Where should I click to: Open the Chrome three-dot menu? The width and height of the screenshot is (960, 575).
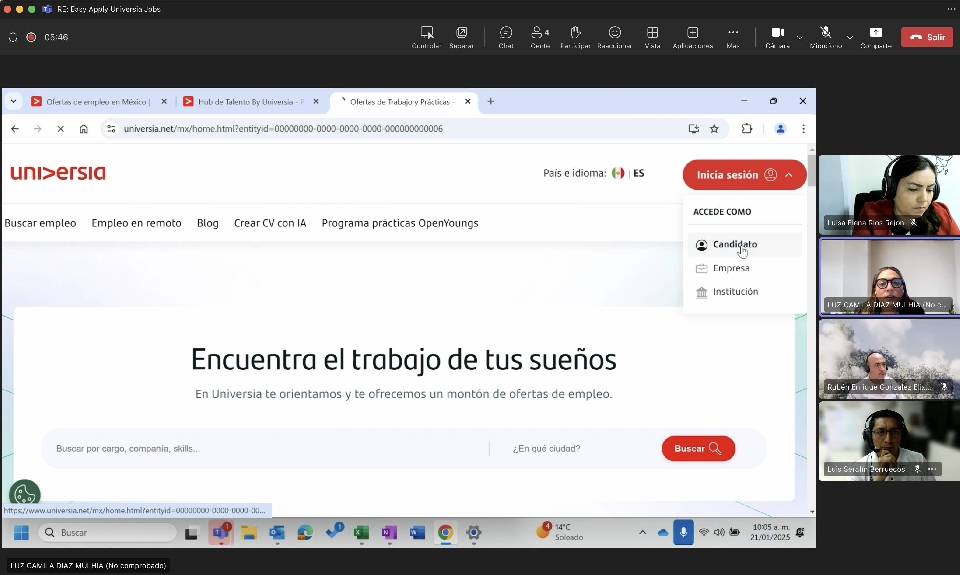803,129
